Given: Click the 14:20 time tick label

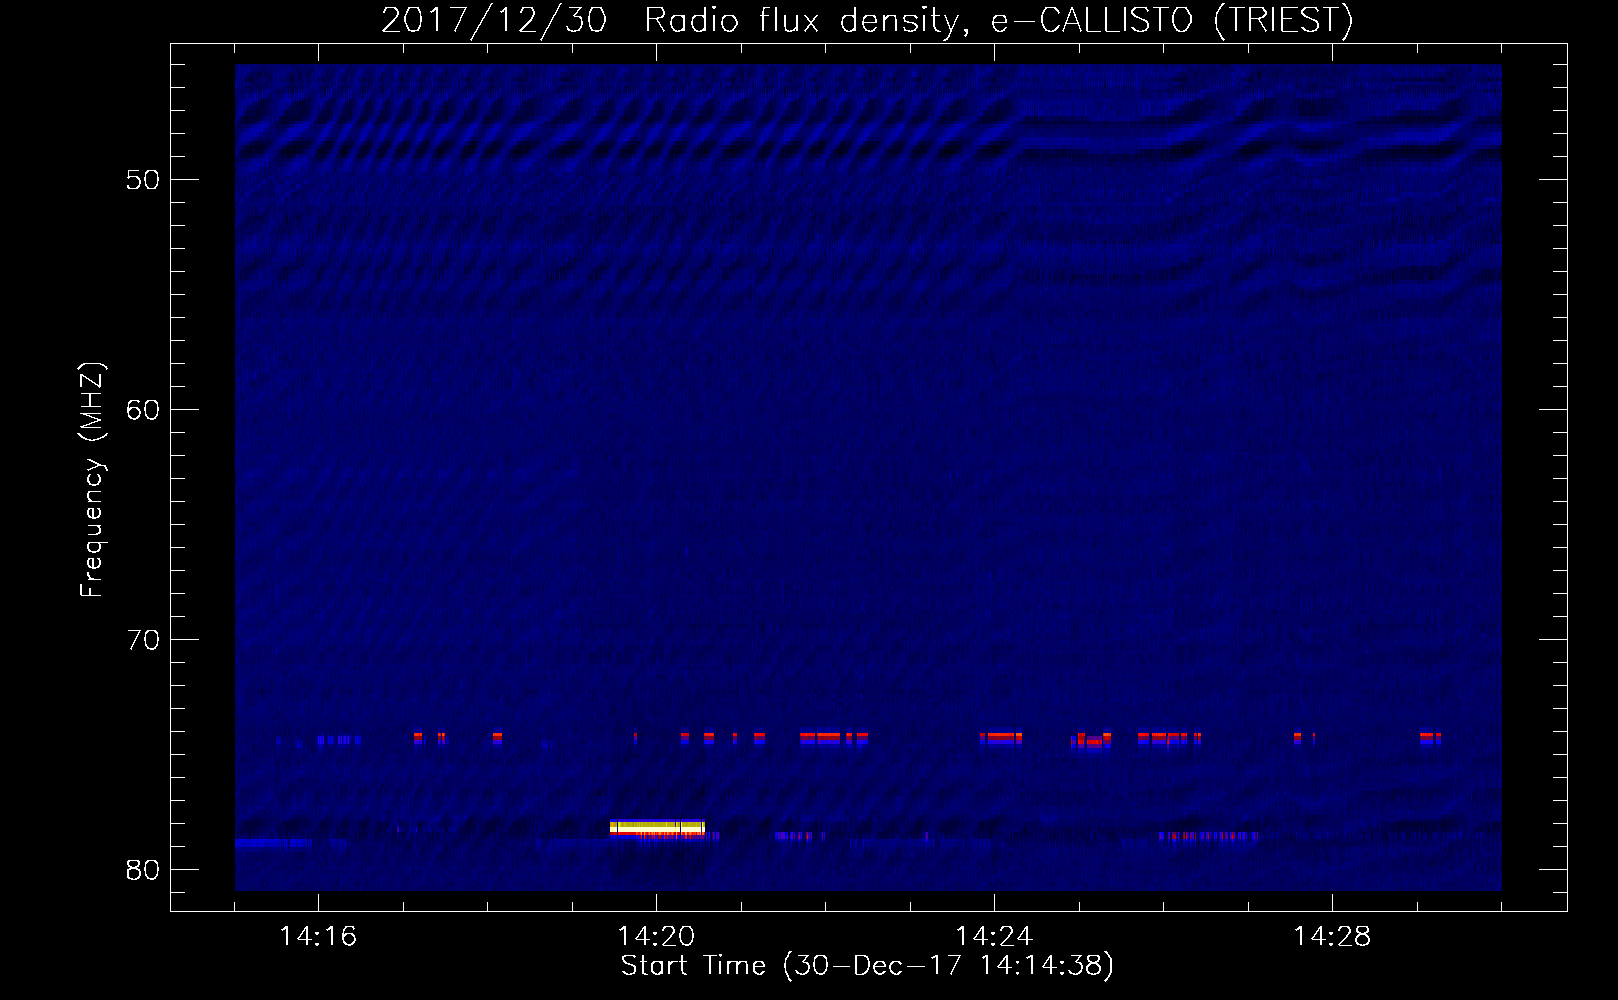Looking at the screenshot, I should tap(656, 936).
